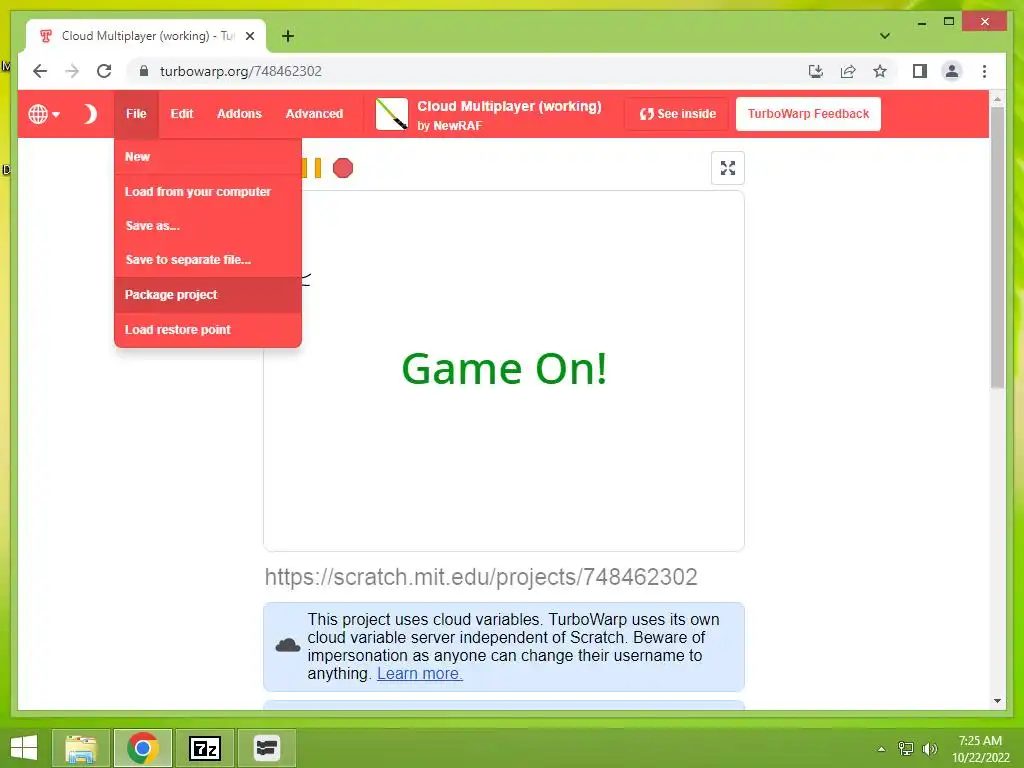Open the Learn more link

tap(419, 673)
